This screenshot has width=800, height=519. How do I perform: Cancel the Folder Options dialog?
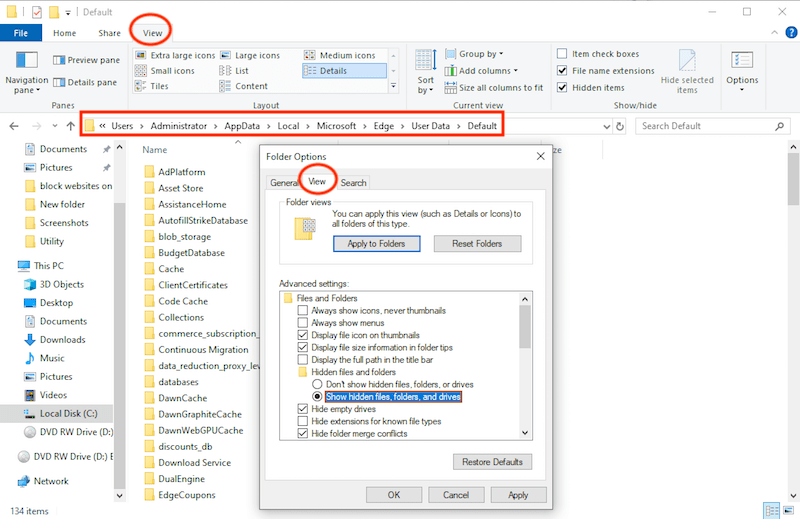456,495
